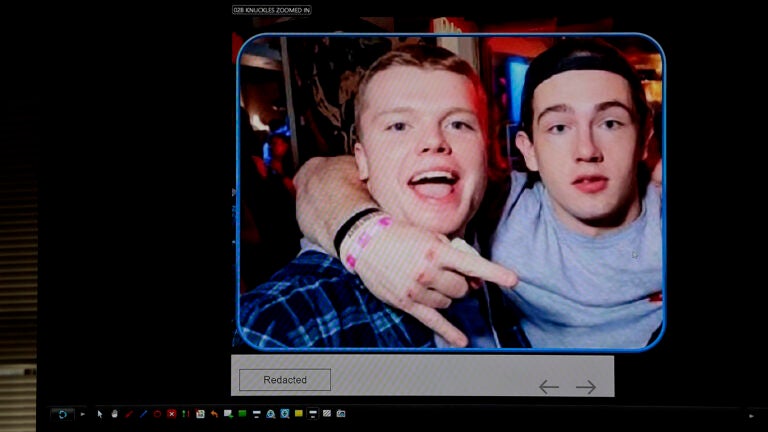
Task: Click the displayed photo exhibit
Action: point(450,192)
